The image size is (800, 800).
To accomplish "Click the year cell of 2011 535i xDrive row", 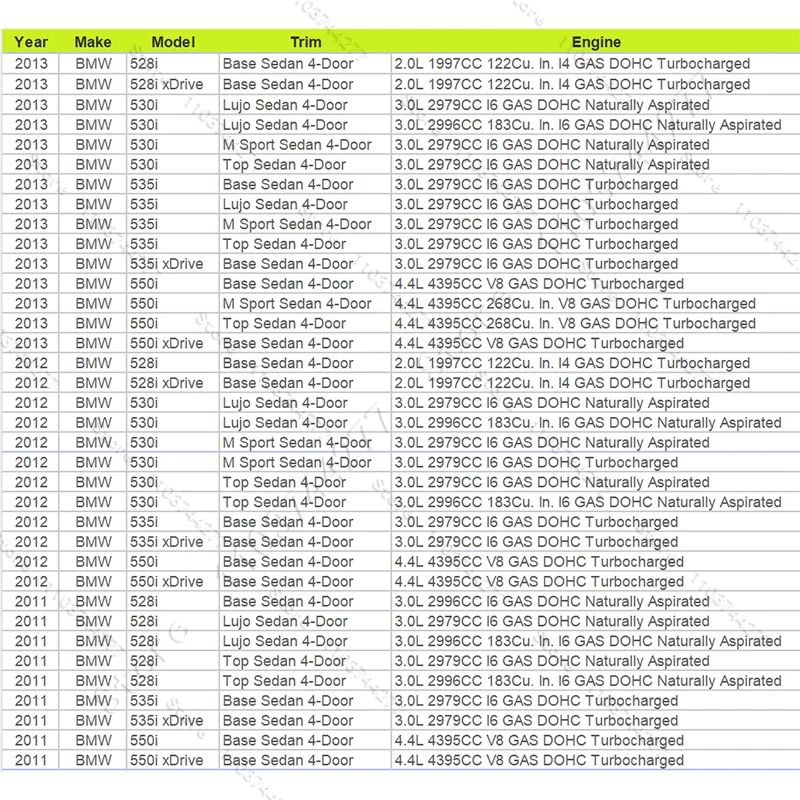I will pos(31,720).
